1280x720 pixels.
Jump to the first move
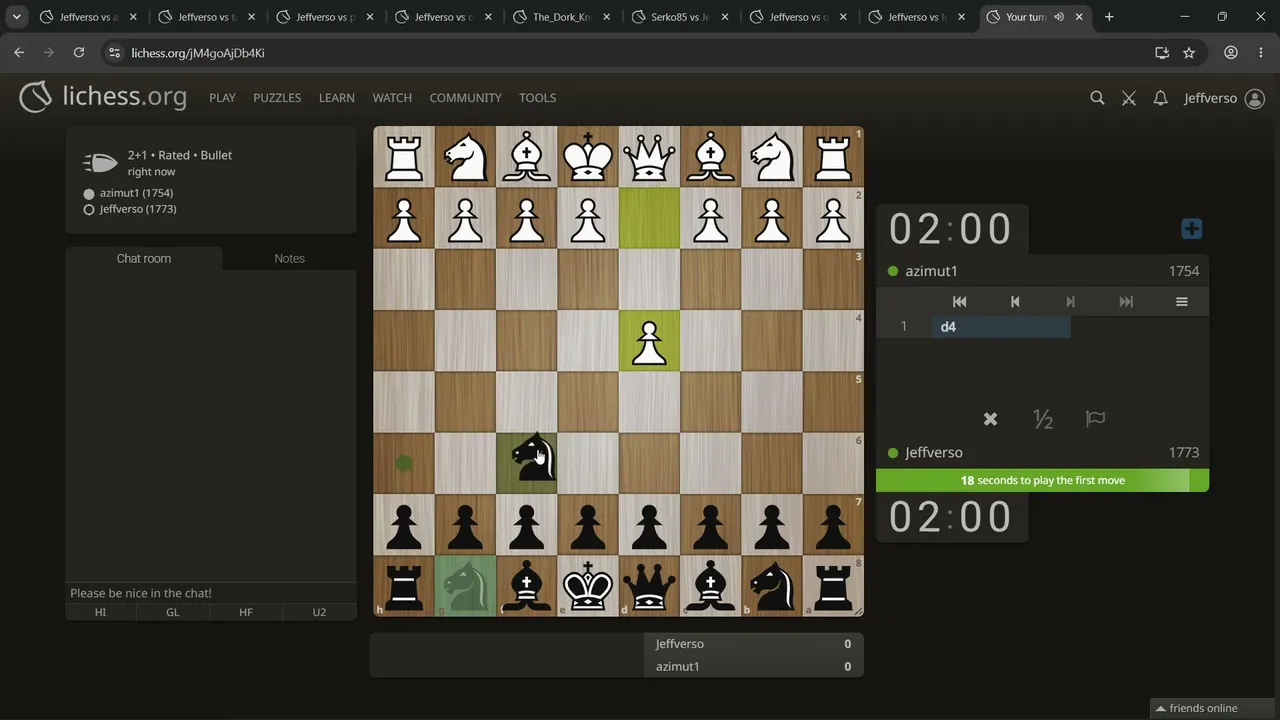click(x=959, y=302)
